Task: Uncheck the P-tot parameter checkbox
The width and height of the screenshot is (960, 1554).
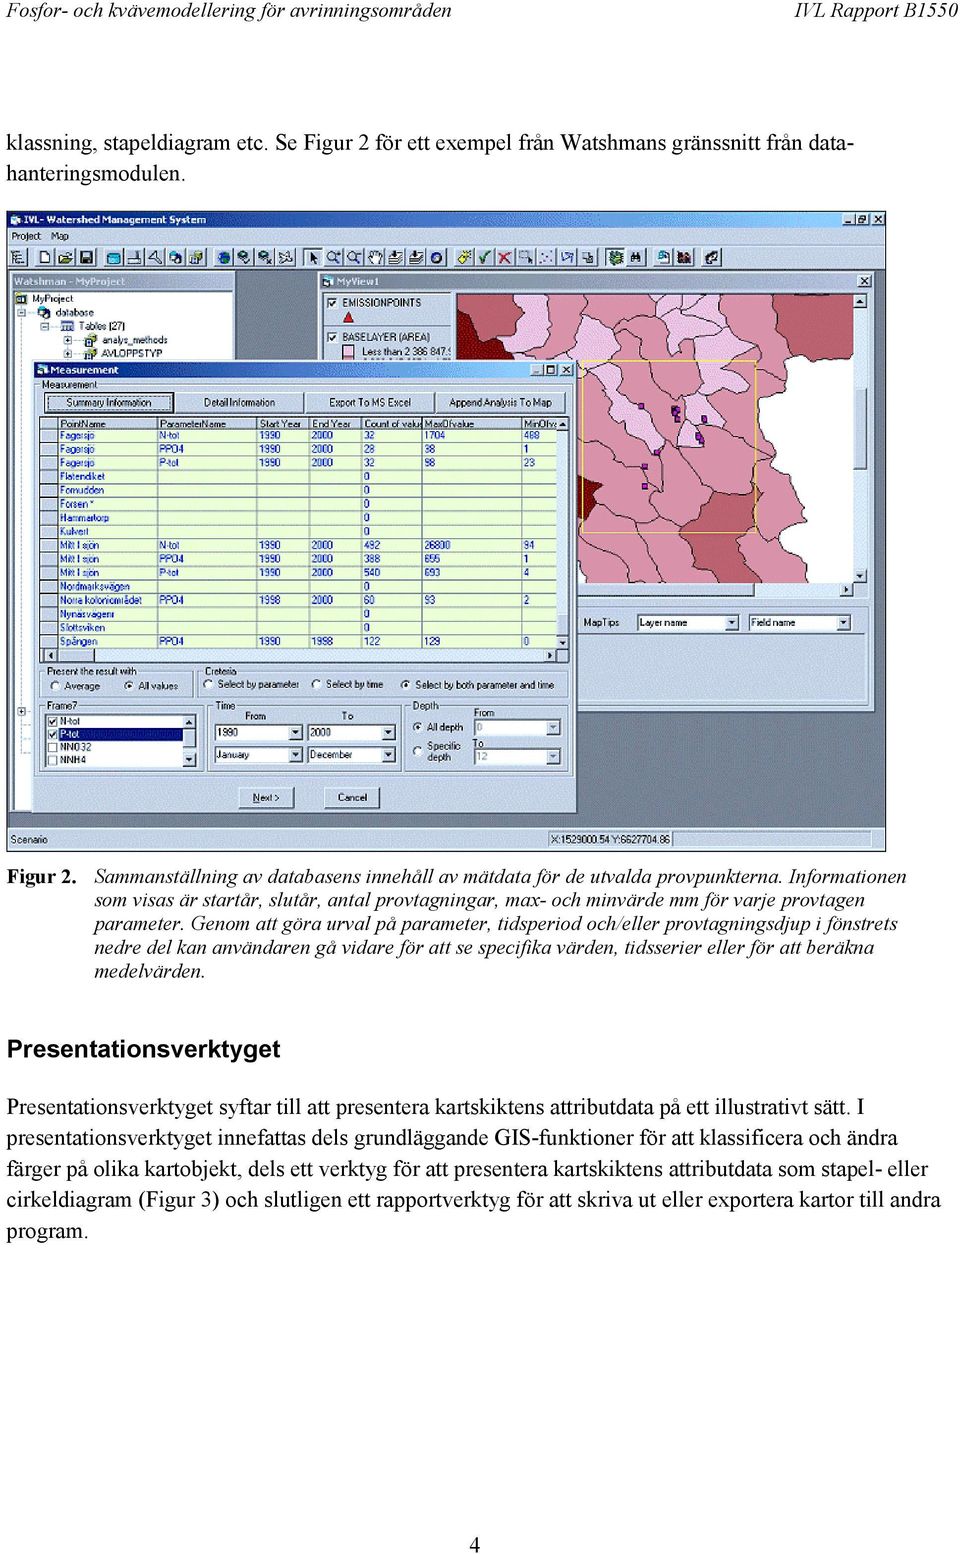Action: coord(53,734)
